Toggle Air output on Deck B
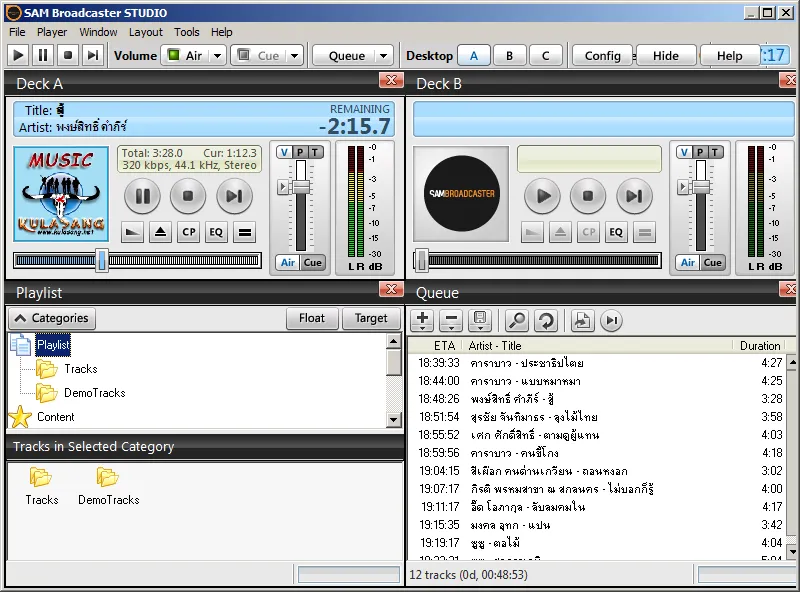Screen dimensions: 800x592 [688, 262]
